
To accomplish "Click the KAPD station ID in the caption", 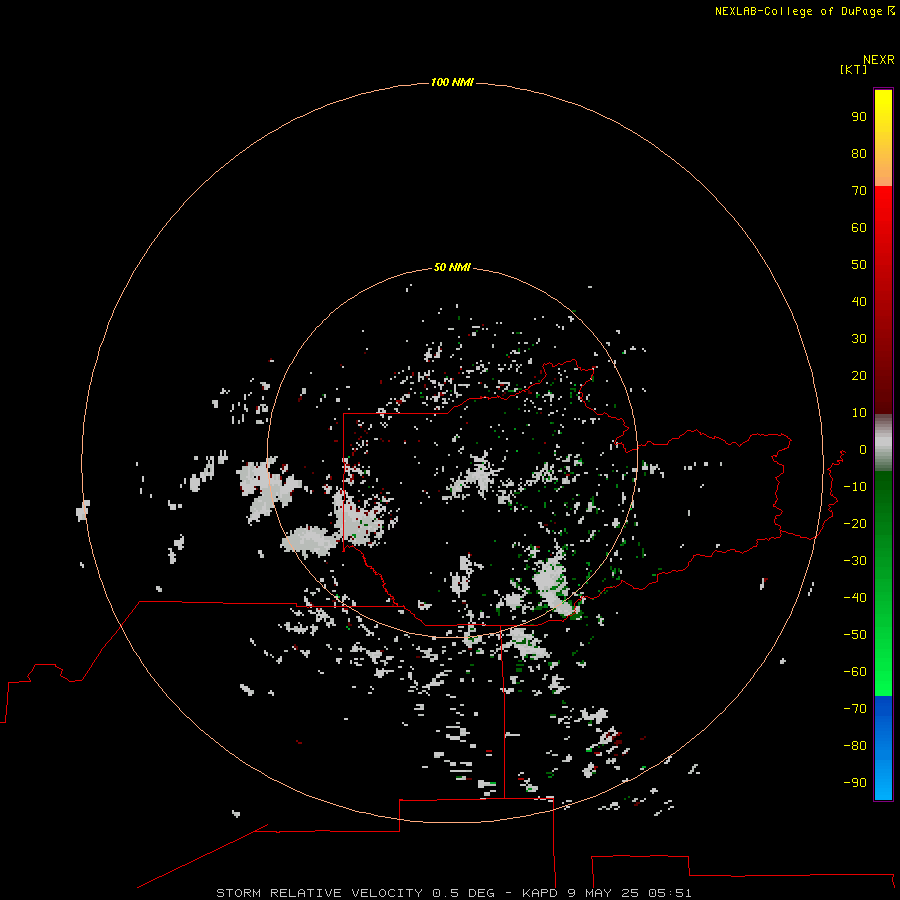I will 540,893.
